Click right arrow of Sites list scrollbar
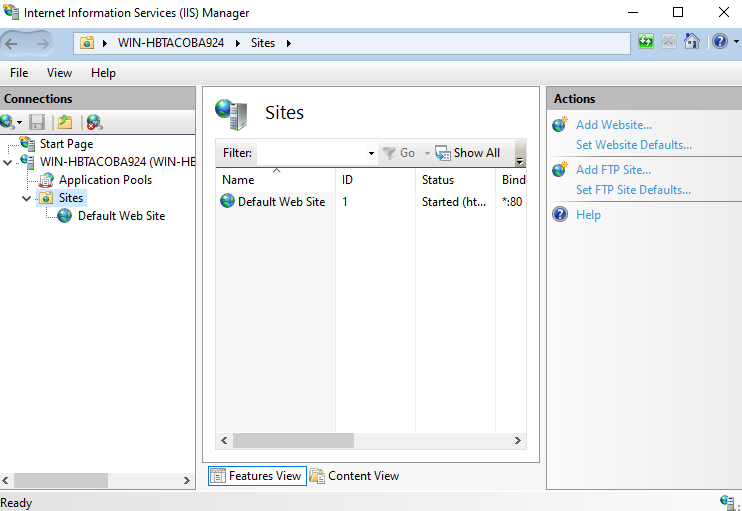The height and width of the screenshot is (511, 742). click(x=518, y=441)
